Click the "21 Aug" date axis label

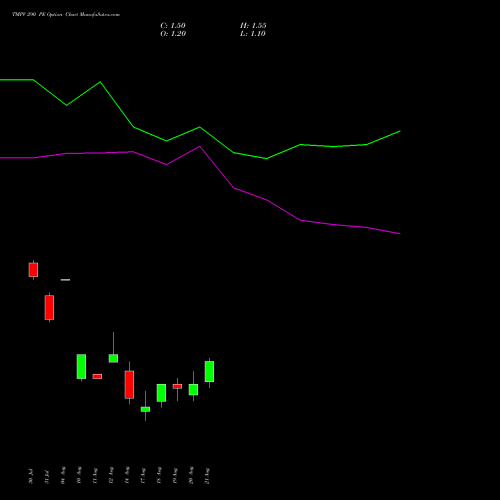click(207, 476)
